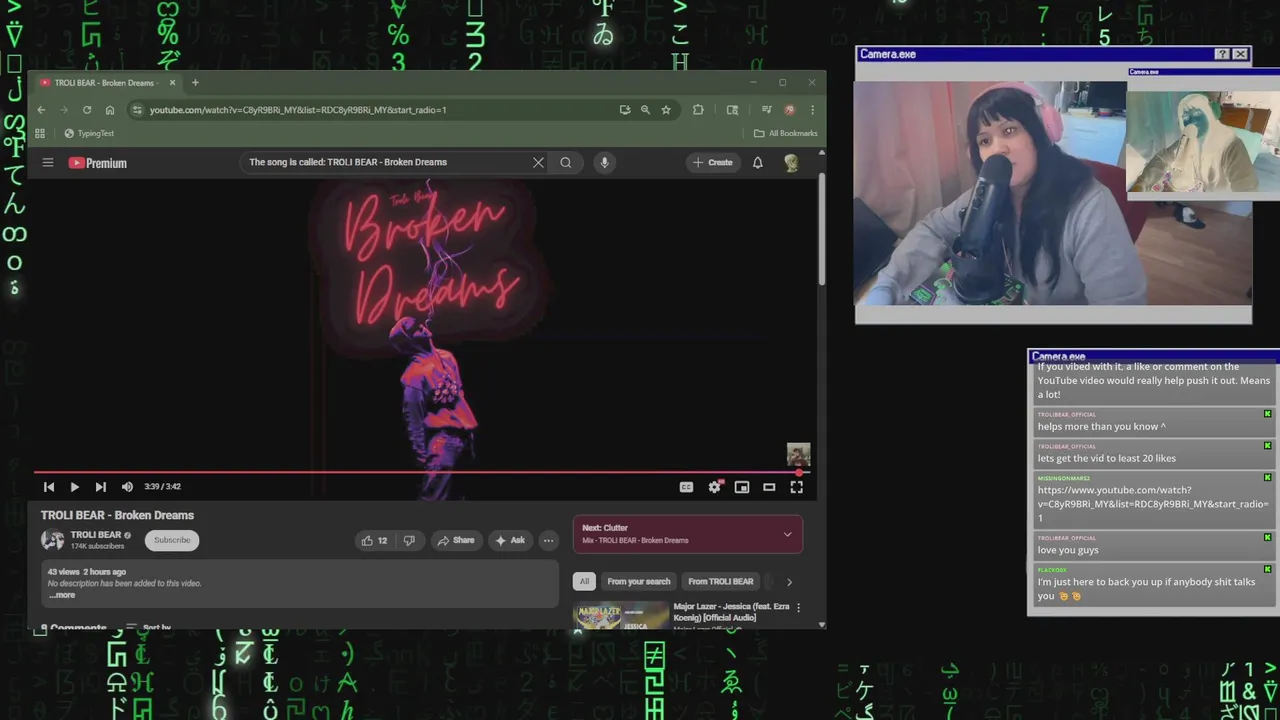Open Major Lazer Jessica video thumbnail
The image size is (1280, 720).
click(x=621, y=615)
